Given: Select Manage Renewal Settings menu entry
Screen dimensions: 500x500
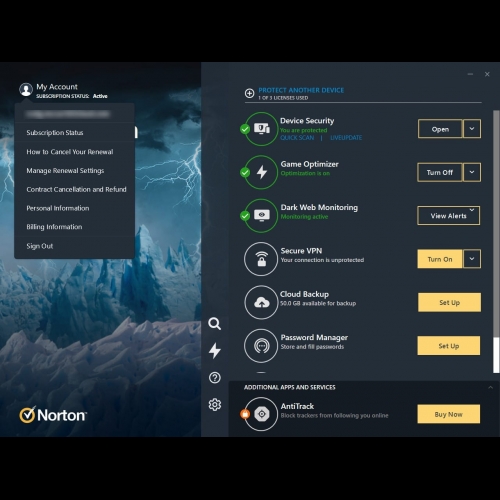Looking at the screenshot, I should pos(65,171).
